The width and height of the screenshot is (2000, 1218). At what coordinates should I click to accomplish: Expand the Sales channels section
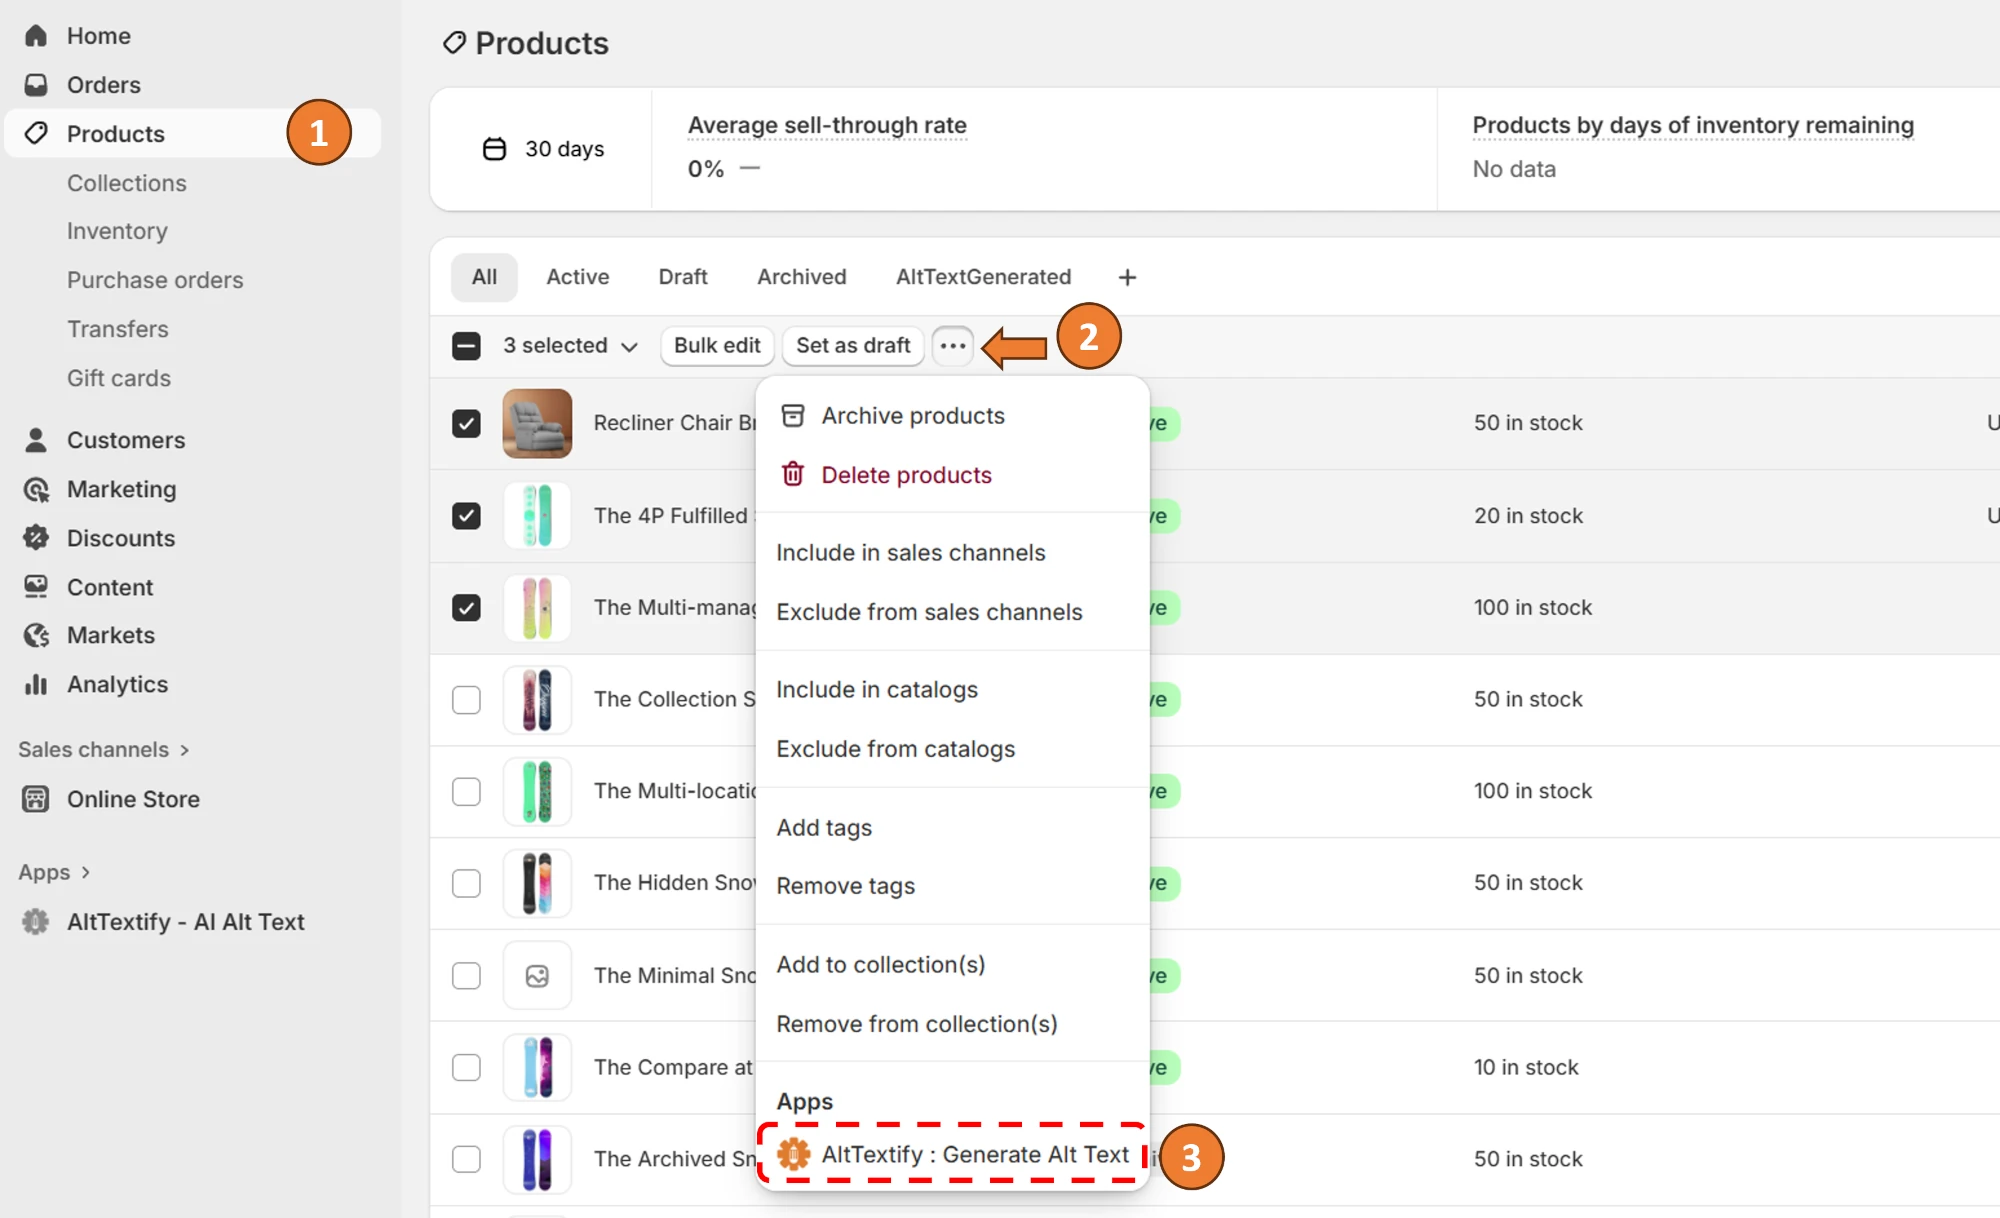[103, 749]
